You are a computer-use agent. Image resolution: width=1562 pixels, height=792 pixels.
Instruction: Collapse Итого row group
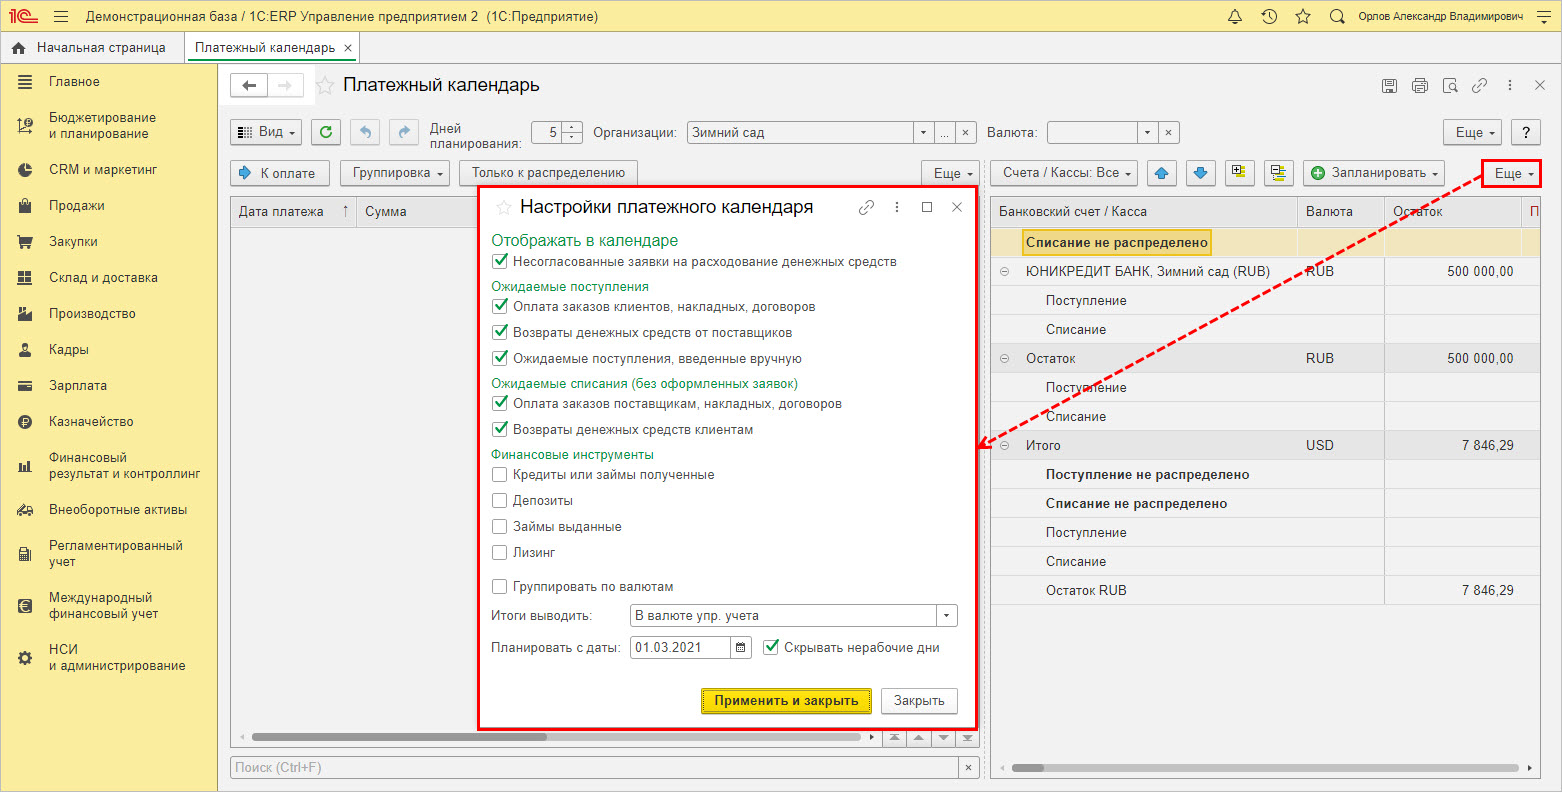tap(1004, 445)
